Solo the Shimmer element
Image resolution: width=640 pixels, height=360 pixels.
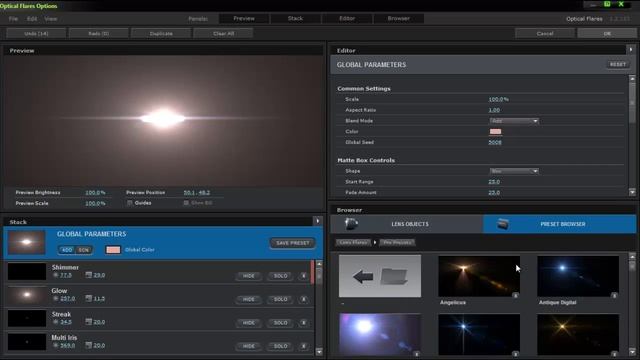coord(280,276)
